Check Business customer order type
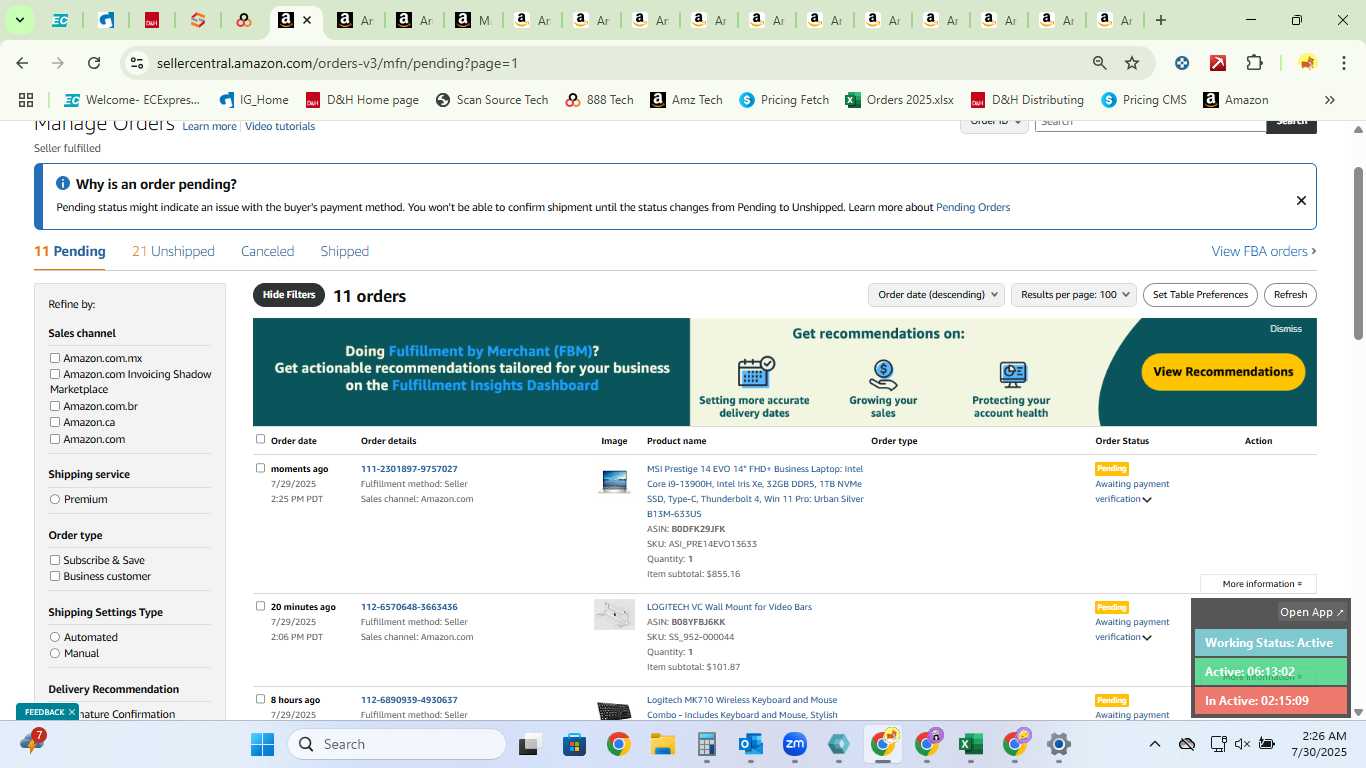Image resolution: width=1366 pixels, height=768 pixels. tap(55, 576)
